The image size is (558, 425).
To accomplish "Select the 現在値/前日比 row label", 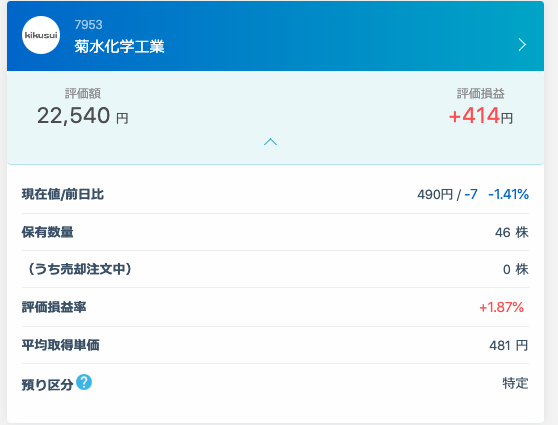I will 63,194.
